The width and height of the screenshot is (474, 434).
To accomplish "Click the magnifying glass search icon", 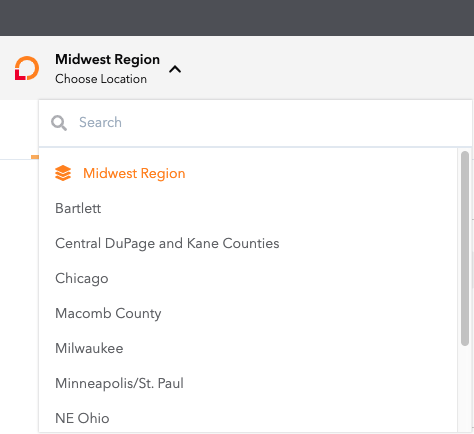I will click(59, 123).
